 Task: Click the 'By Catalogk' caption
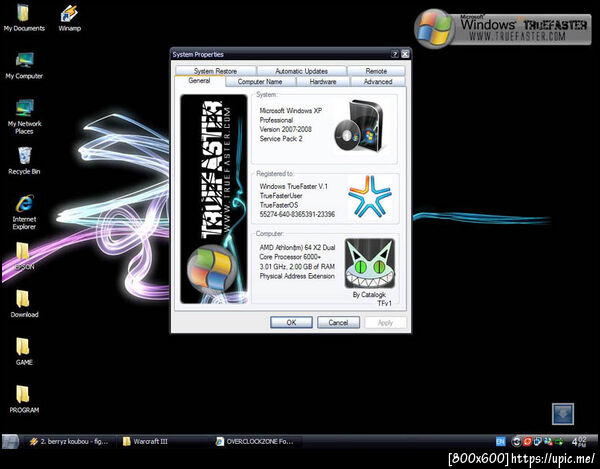point(369,295)
